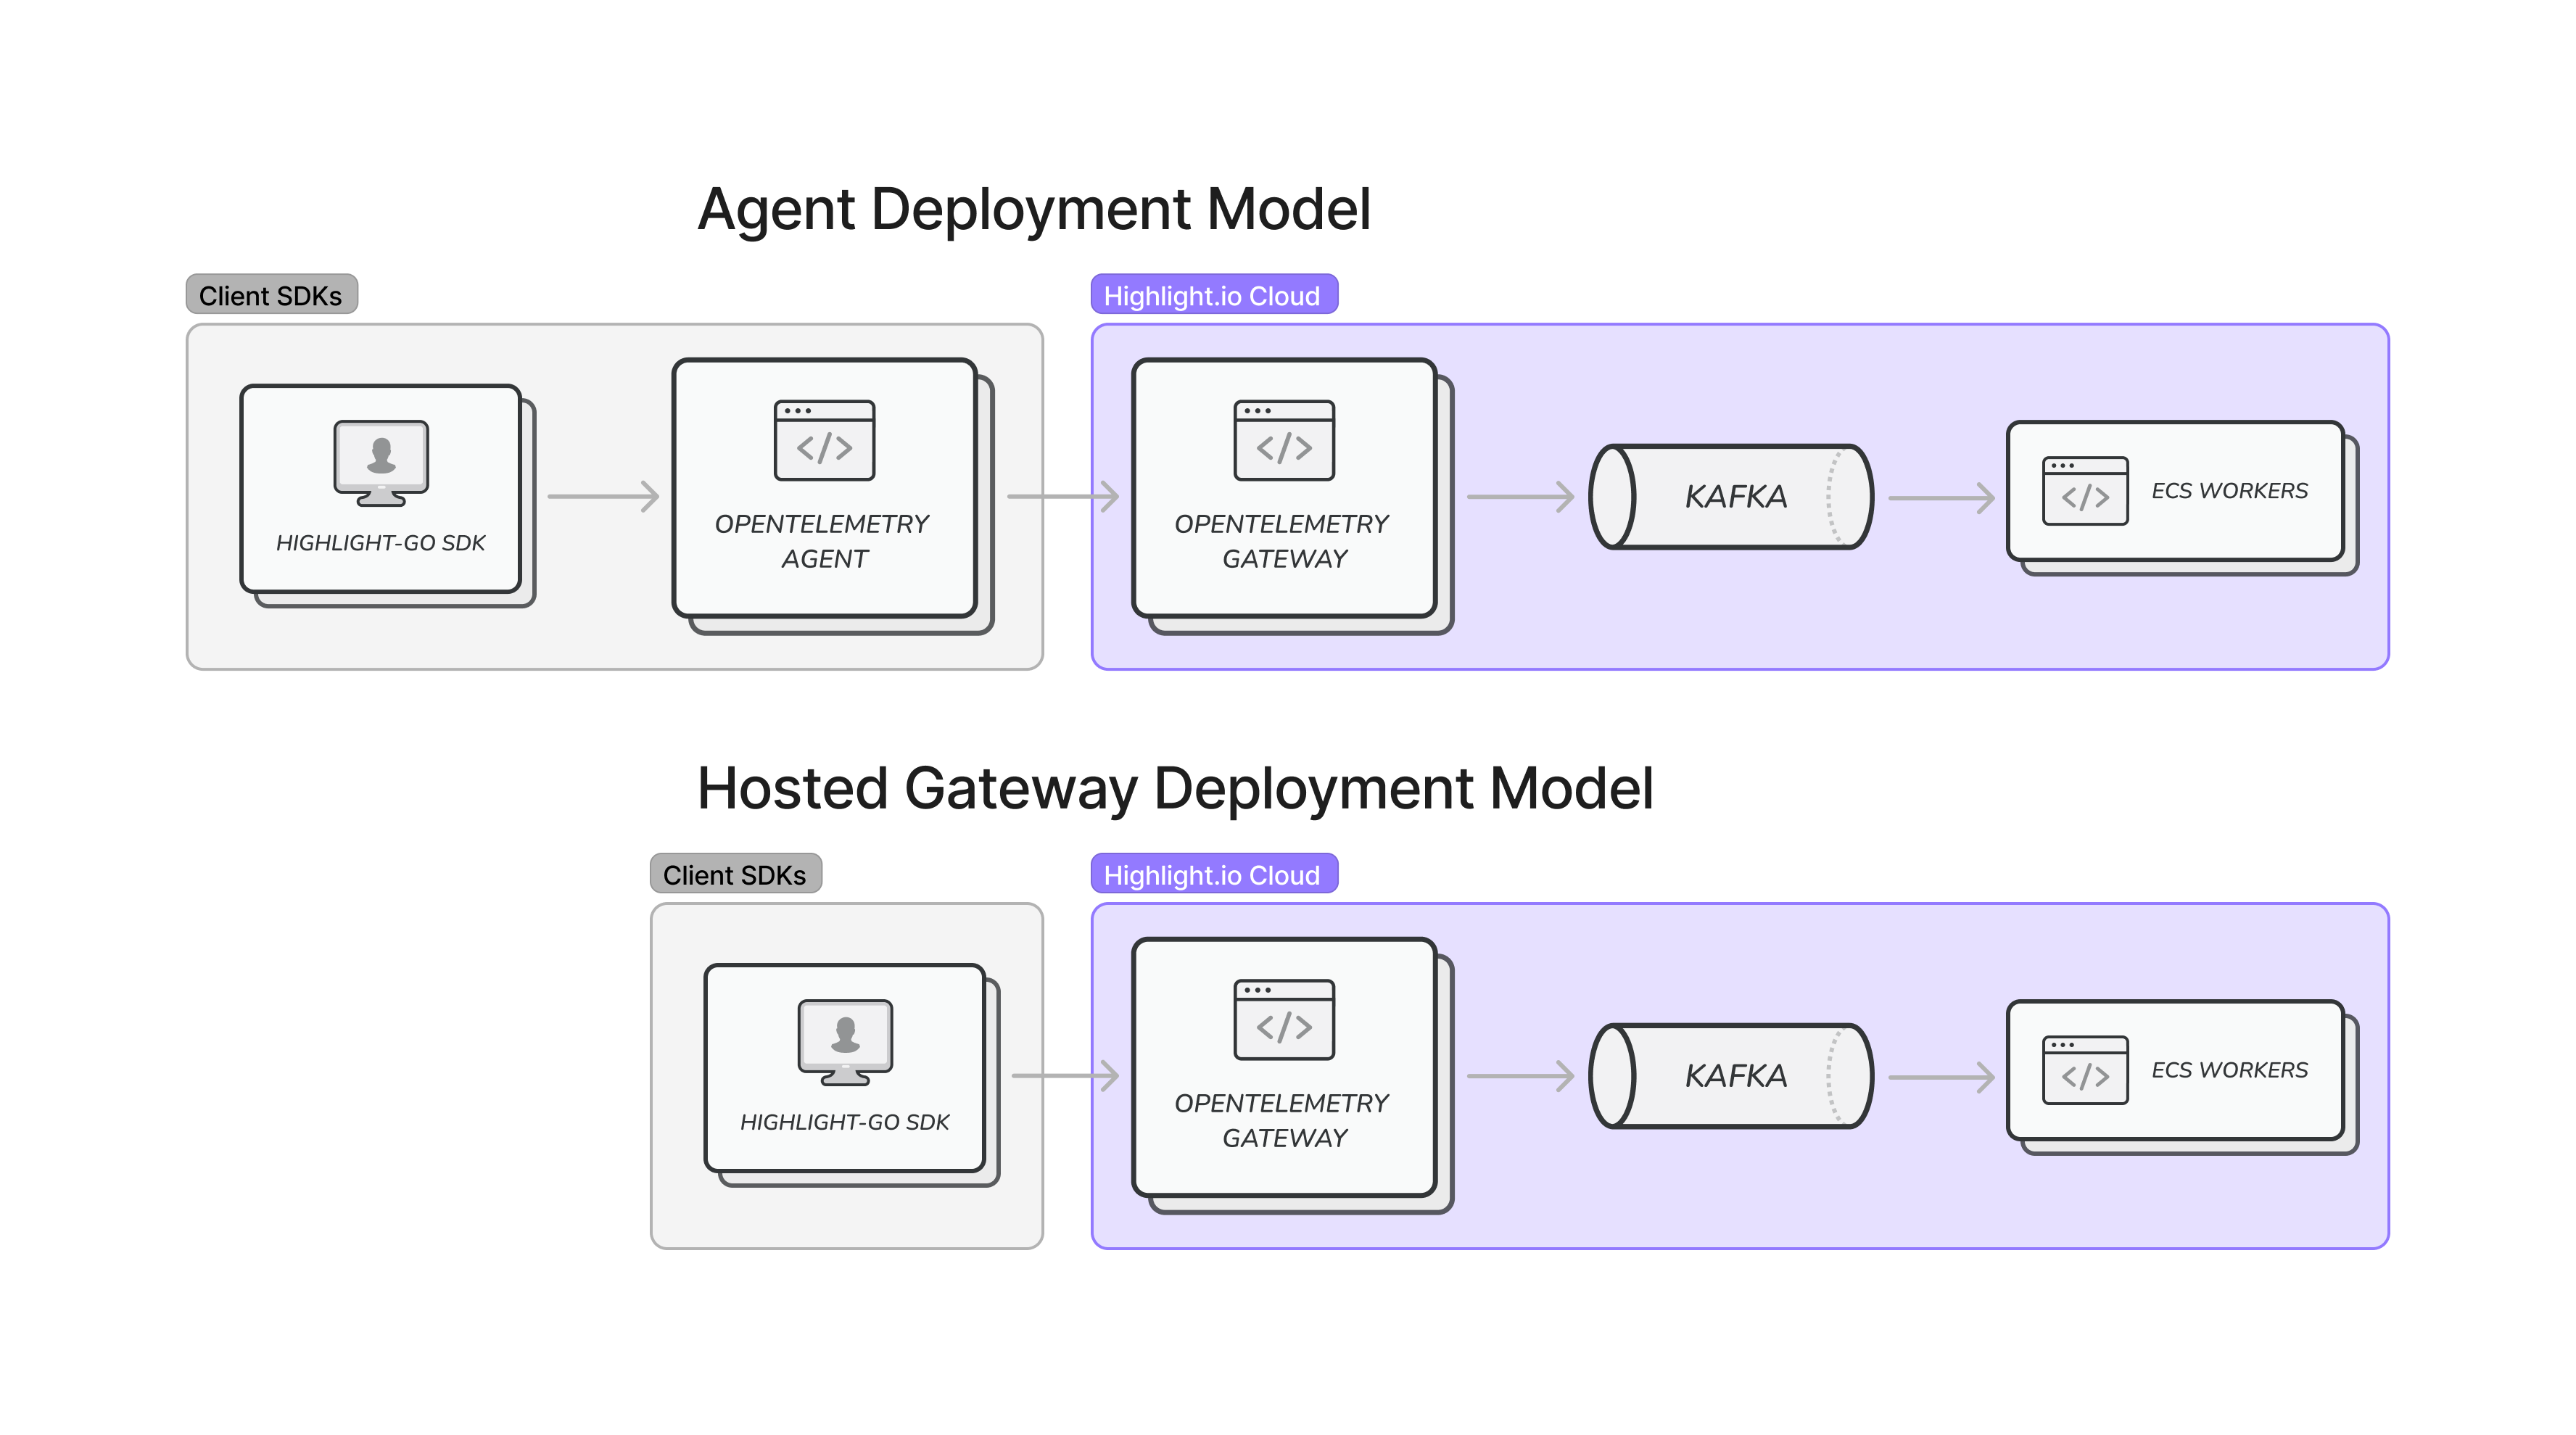Click the top Kafka cylinder

point(1732,496)
